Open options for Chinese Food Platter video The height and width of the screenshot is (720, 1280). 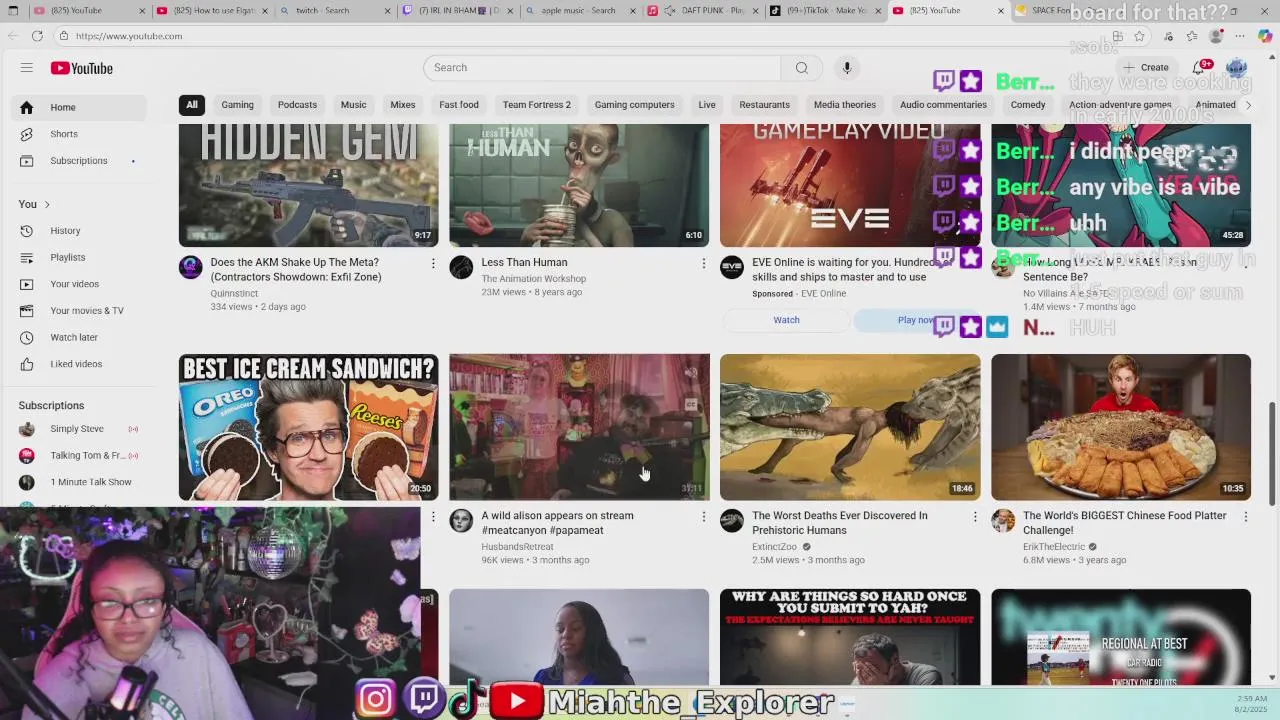(x=1245, y=516)
